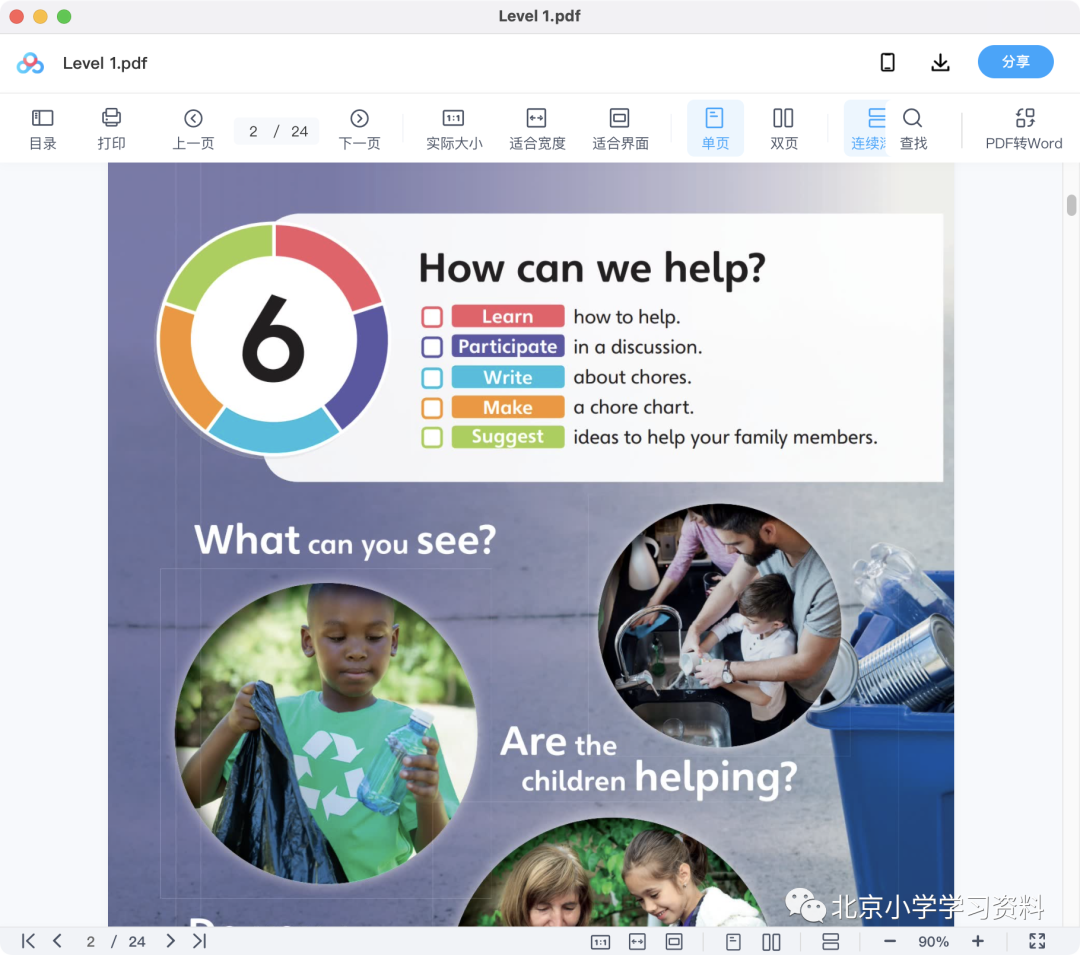The width and height of the screenshot is (1080, 955).
Task: Print the document with 打印
Action: [x=111, y=129]
